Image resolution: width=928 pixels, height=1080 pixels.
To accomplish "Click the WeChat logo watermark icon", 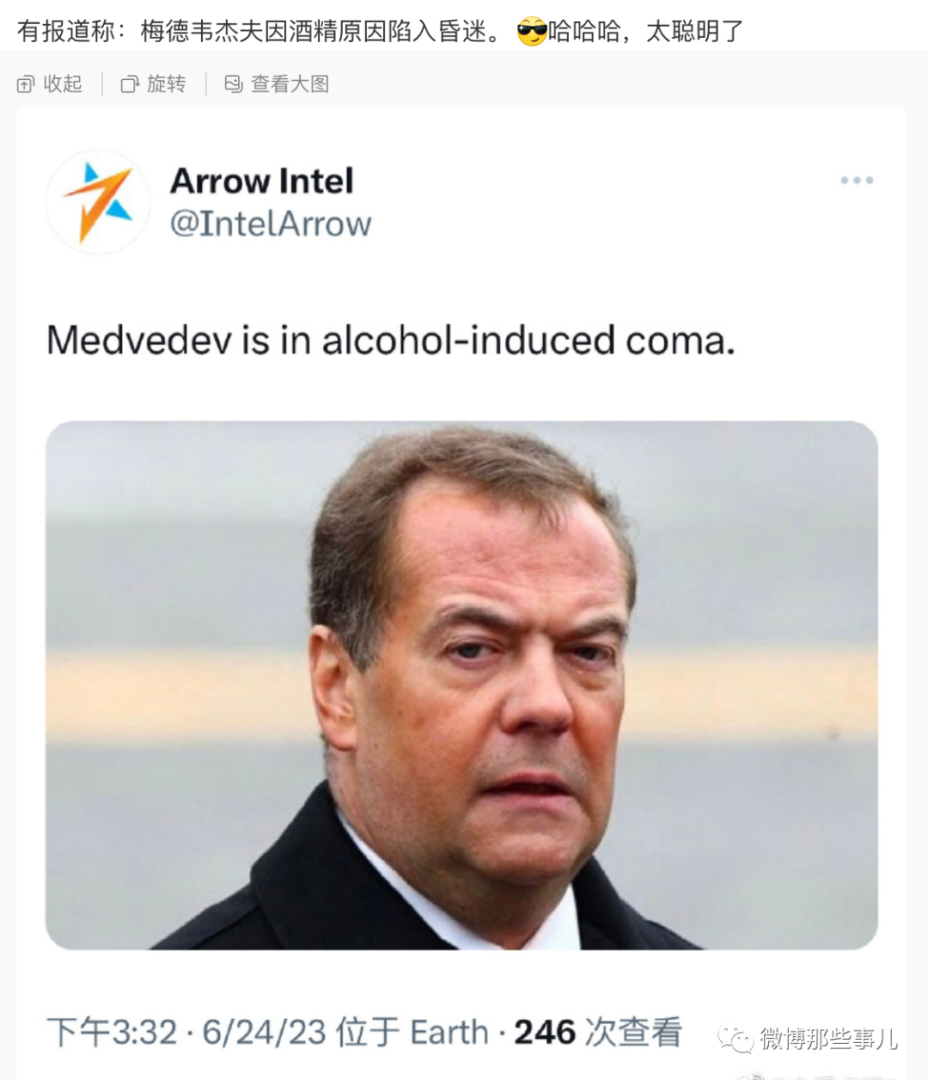I will coord(738,1040).
